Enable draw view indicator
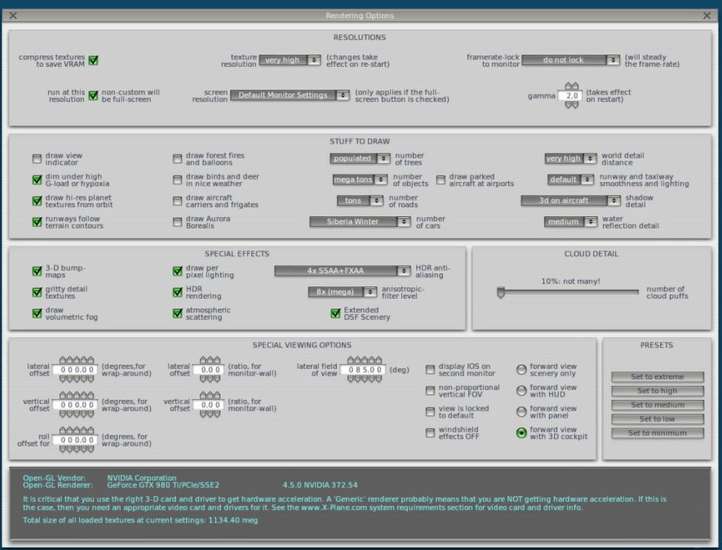The image size is (722, 550). 37,159
